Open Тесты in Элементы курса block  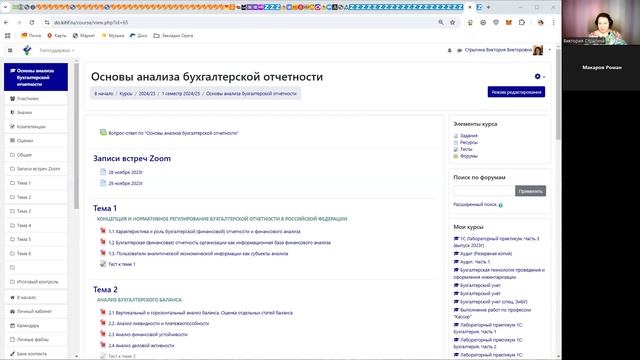(x=466, y=149)
